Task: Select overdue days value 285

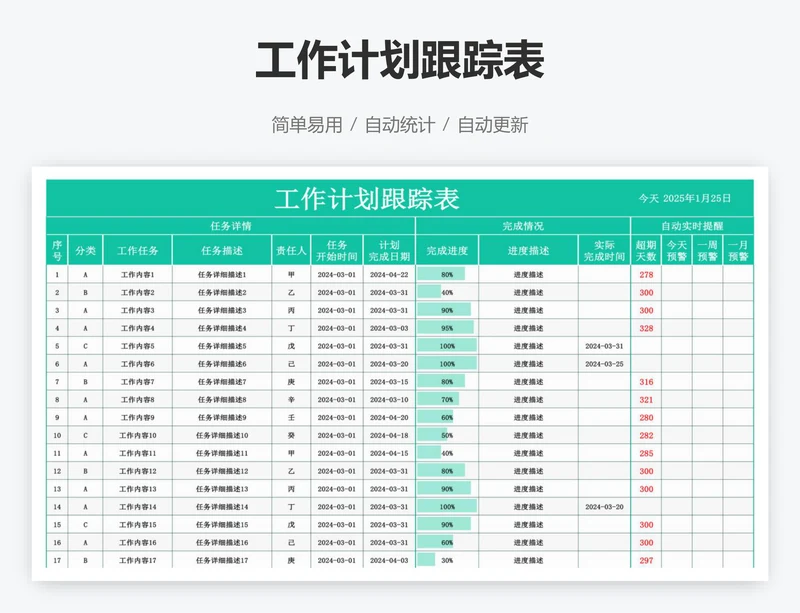Action: click(x=646, y=453)
